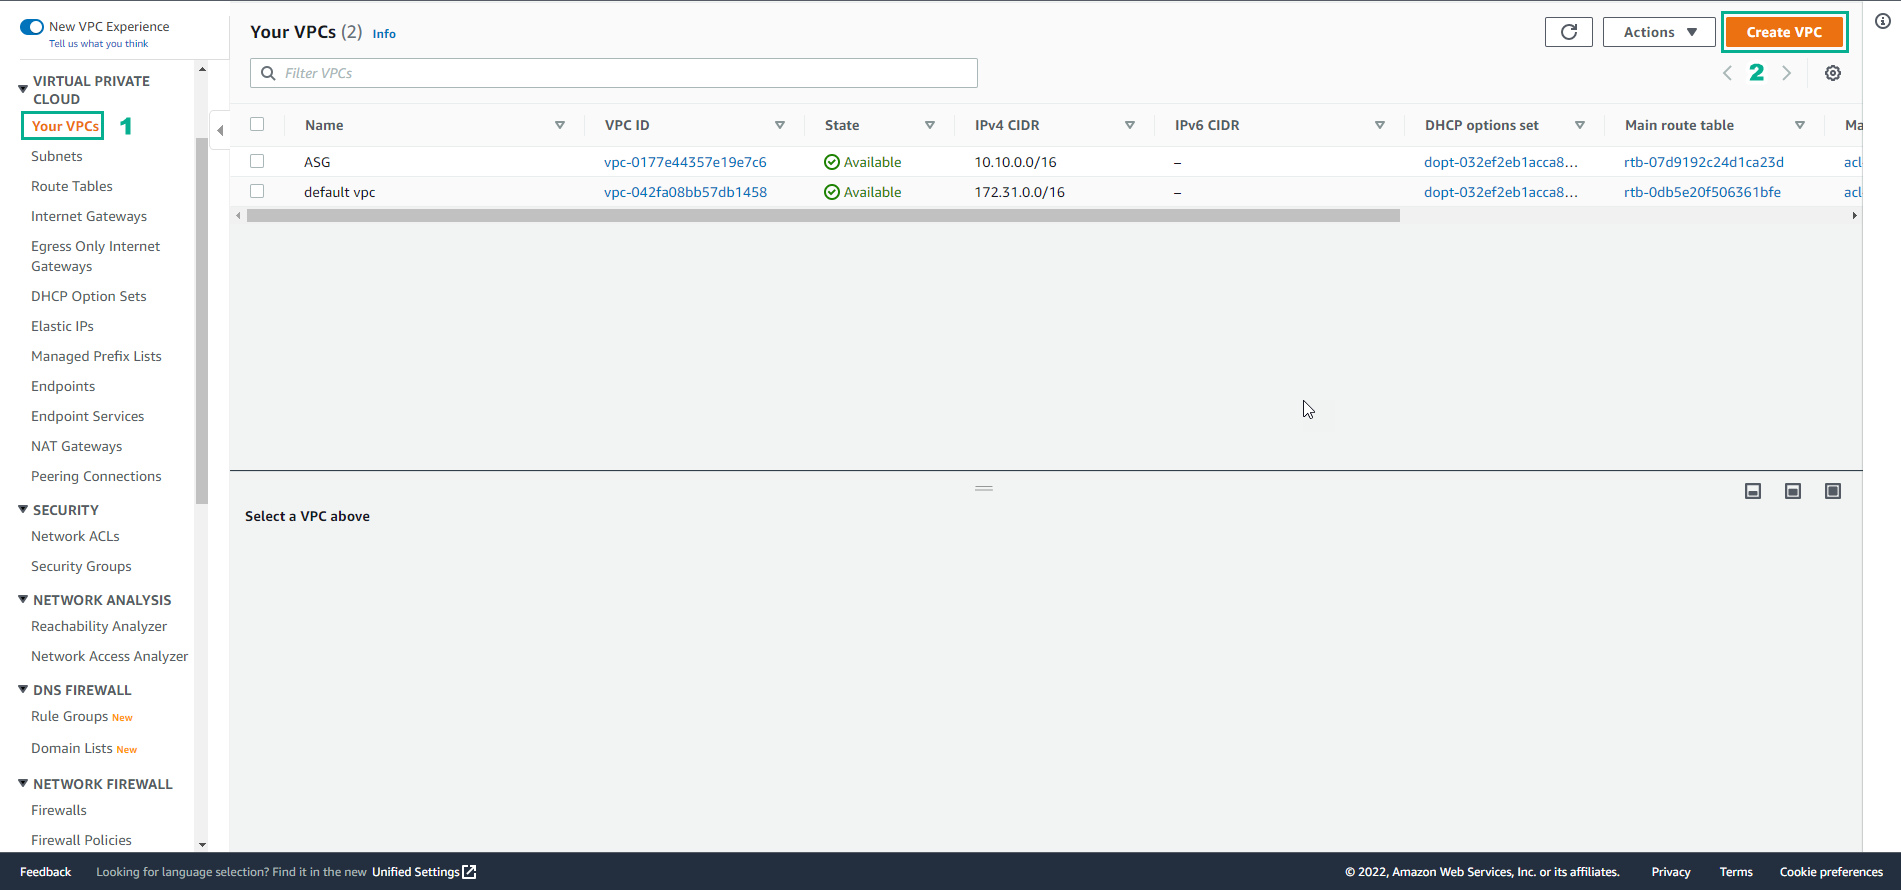
Task: Open Route Tables in the sidebar
Action: click(x=72, y=186)
